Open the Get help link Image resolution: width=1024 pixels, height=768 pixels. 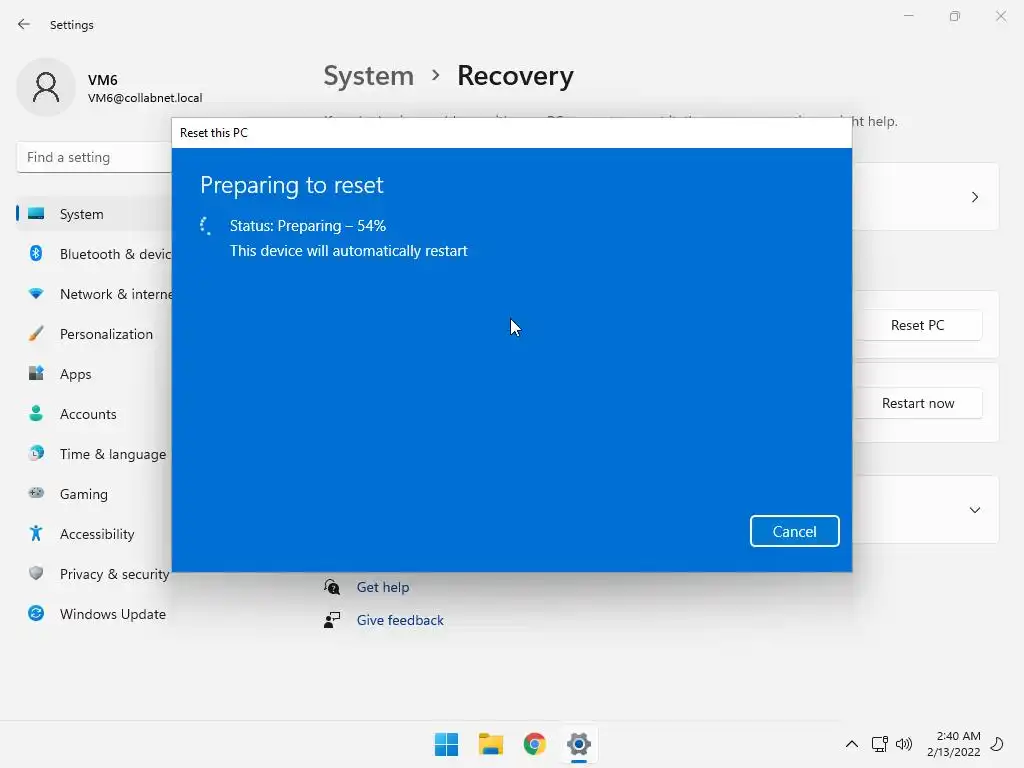(x=383, y=587)
